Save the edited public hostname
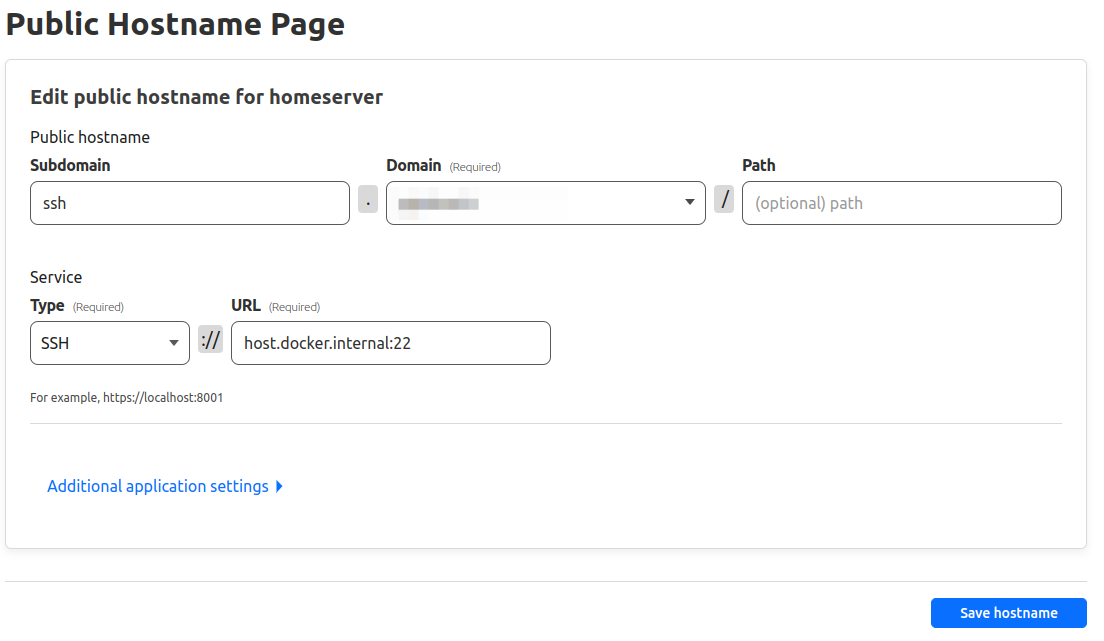Screen dimensions: 1104x641 1008,613
